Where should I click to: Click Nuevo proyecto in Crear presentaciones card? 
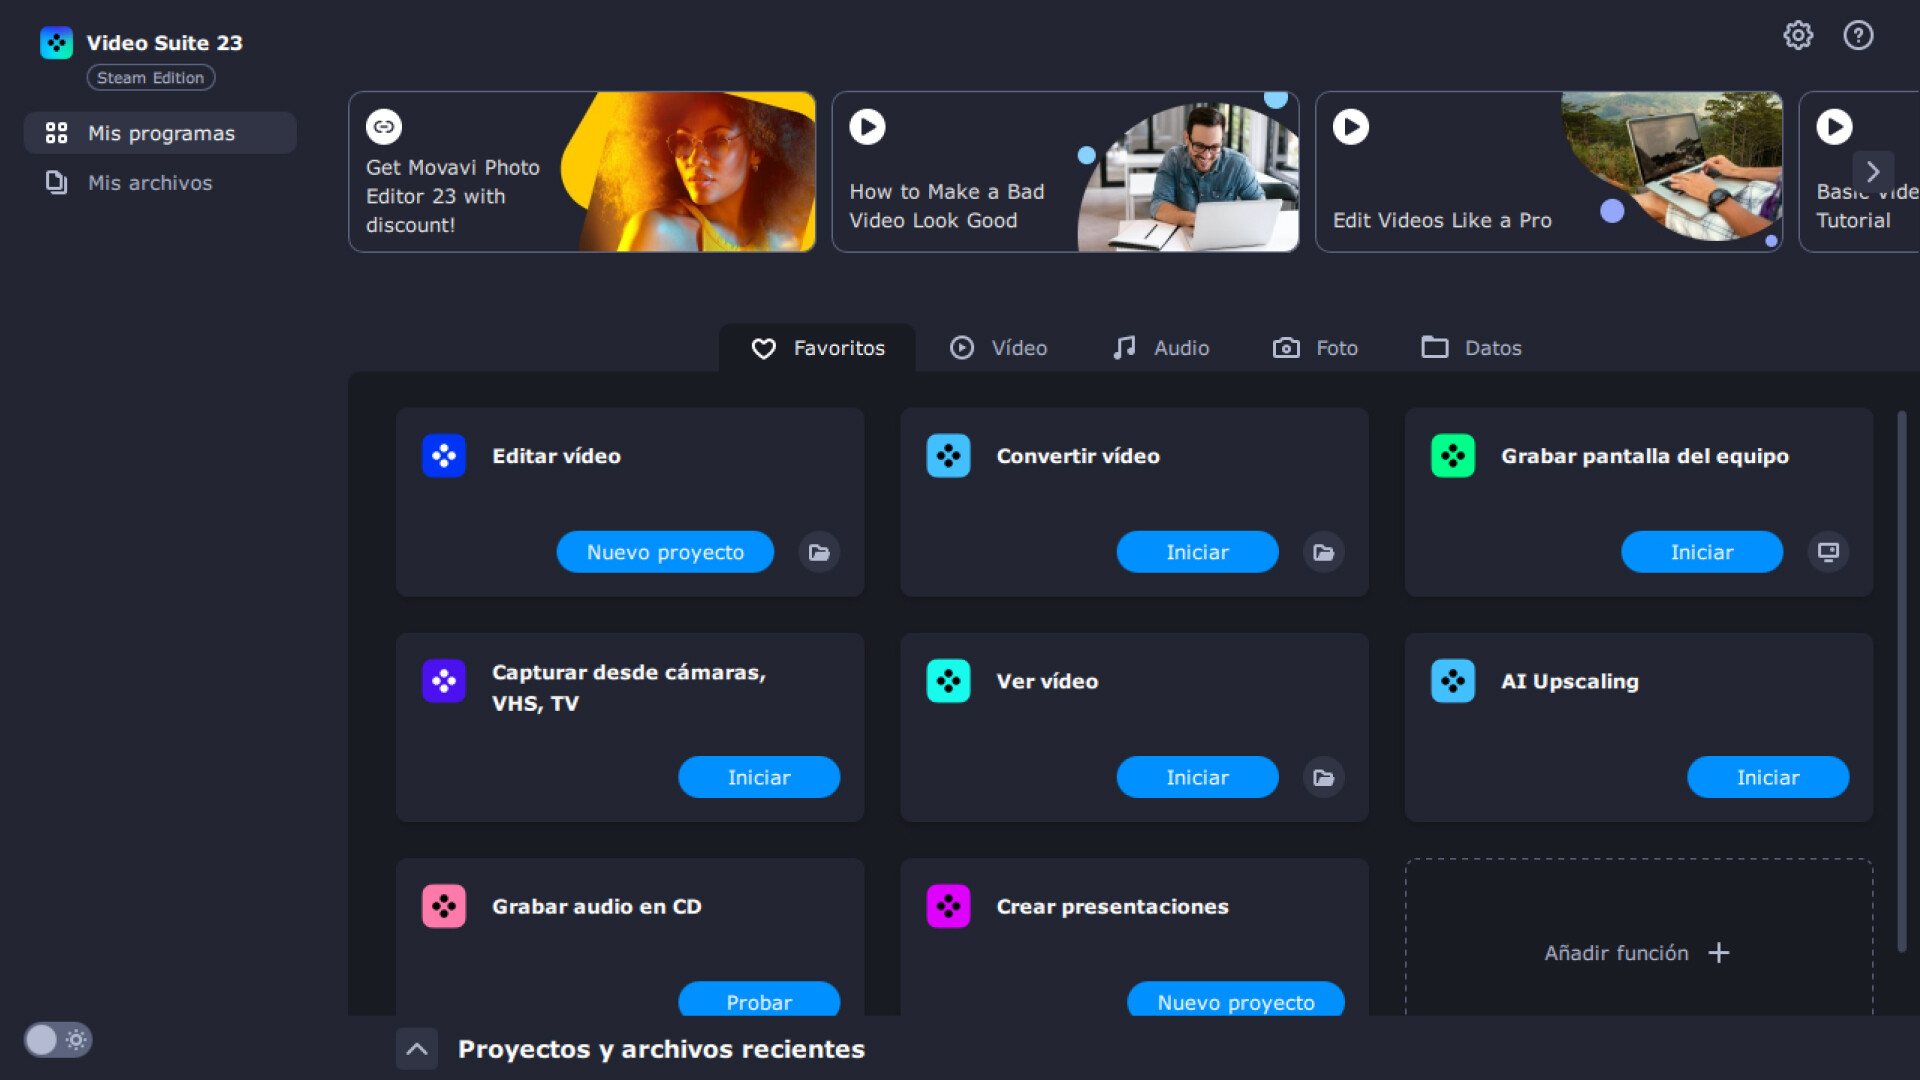(x=1236, y=999)
